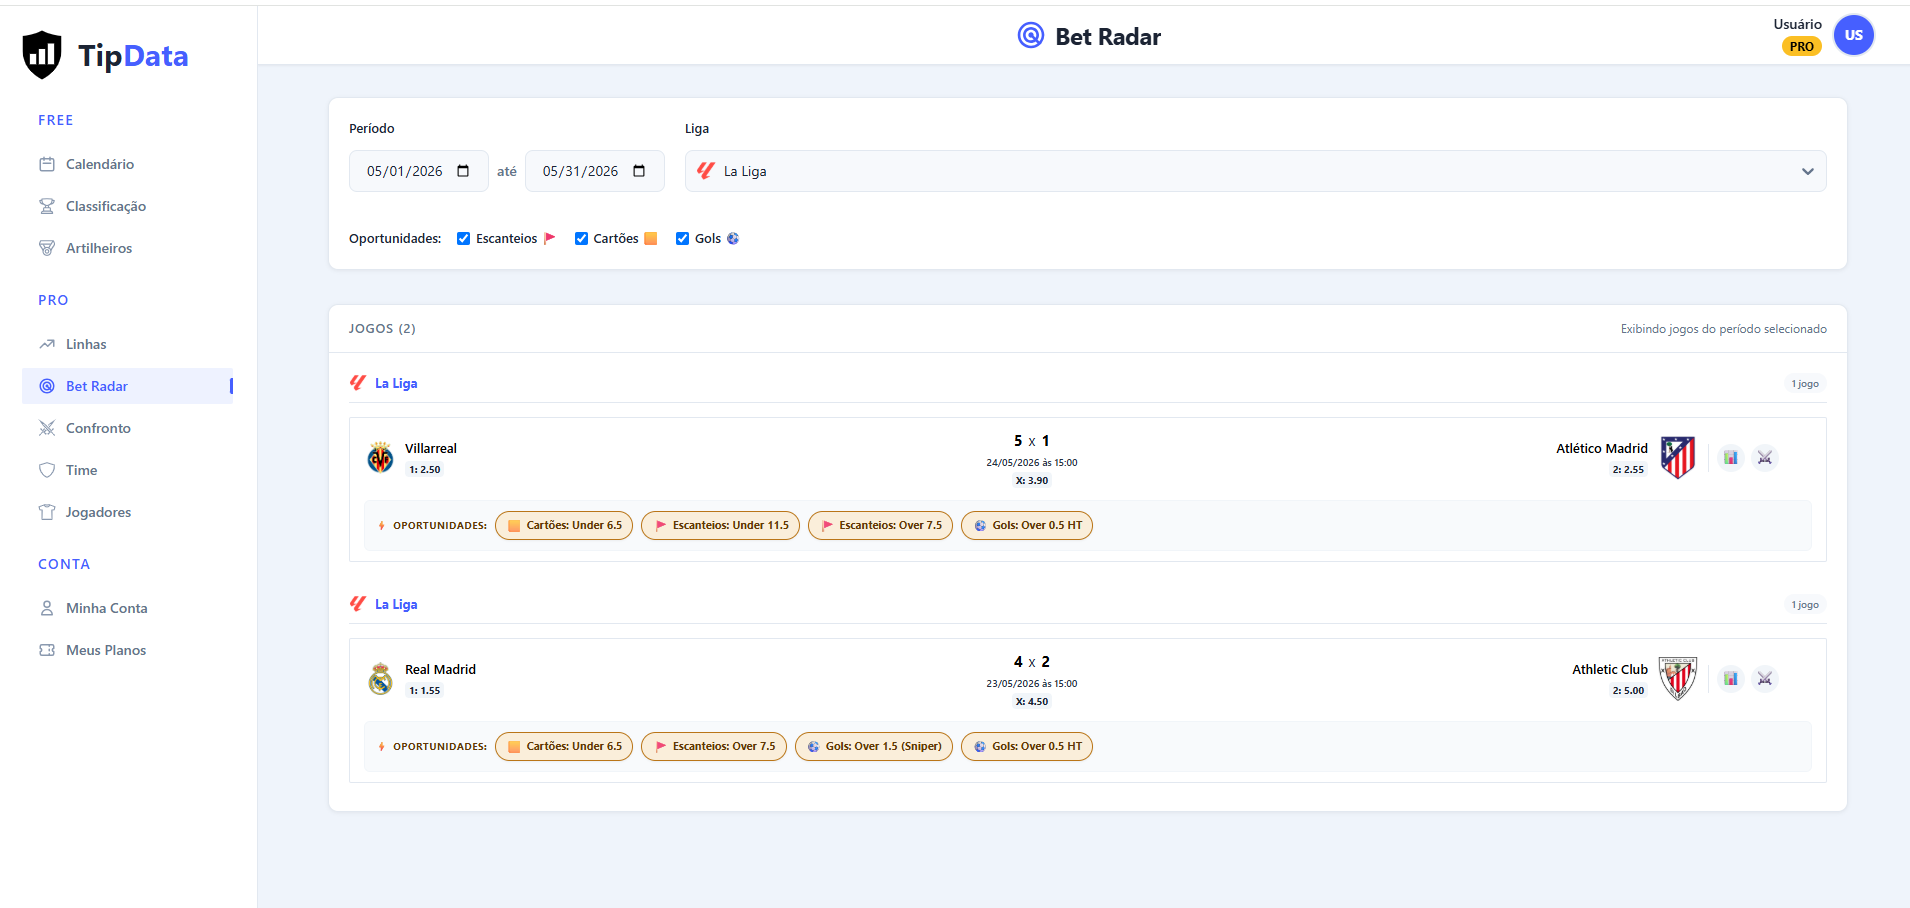
Task: Click the Athletic Club team crest
Action: click(1678, 679)
